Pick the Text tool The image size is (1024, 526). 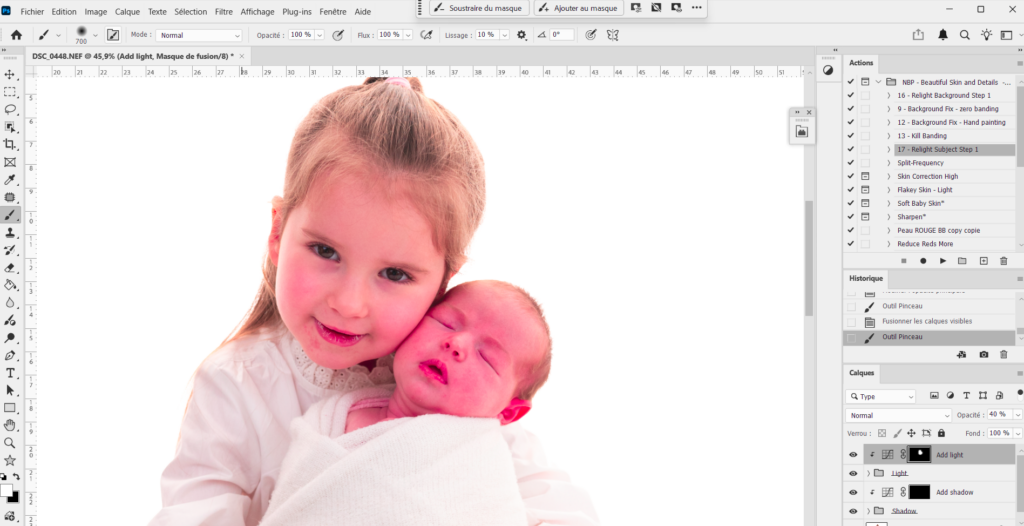click(10, 373)
